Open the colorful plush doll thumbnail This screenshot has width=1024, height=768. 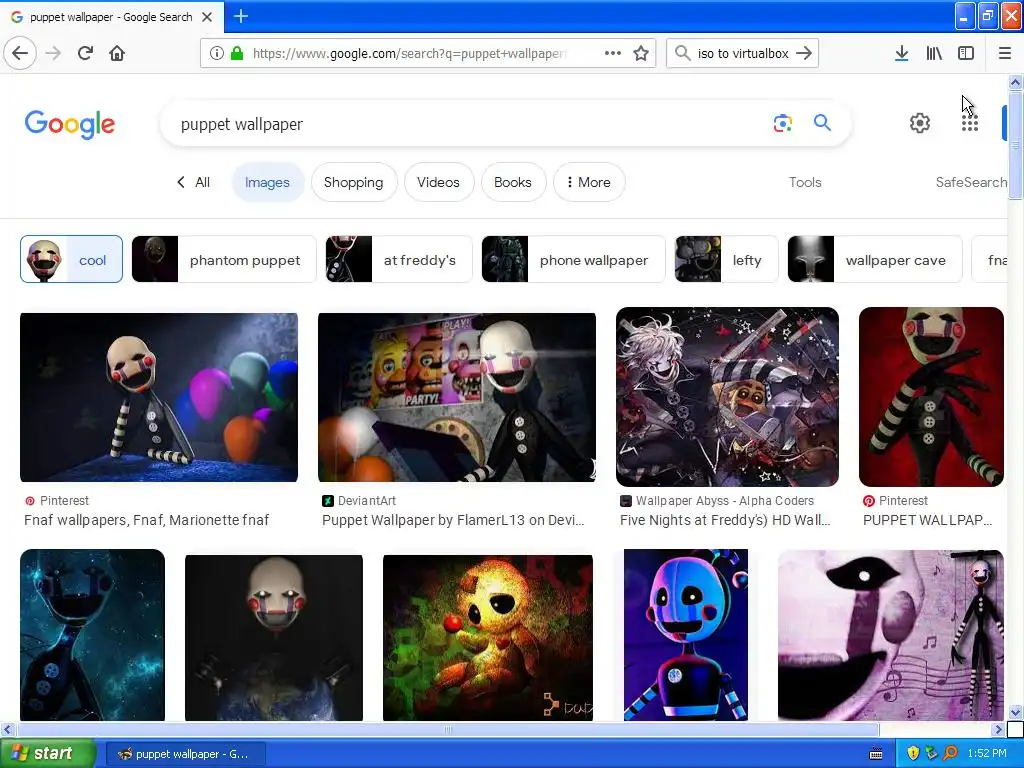(488, 638)
